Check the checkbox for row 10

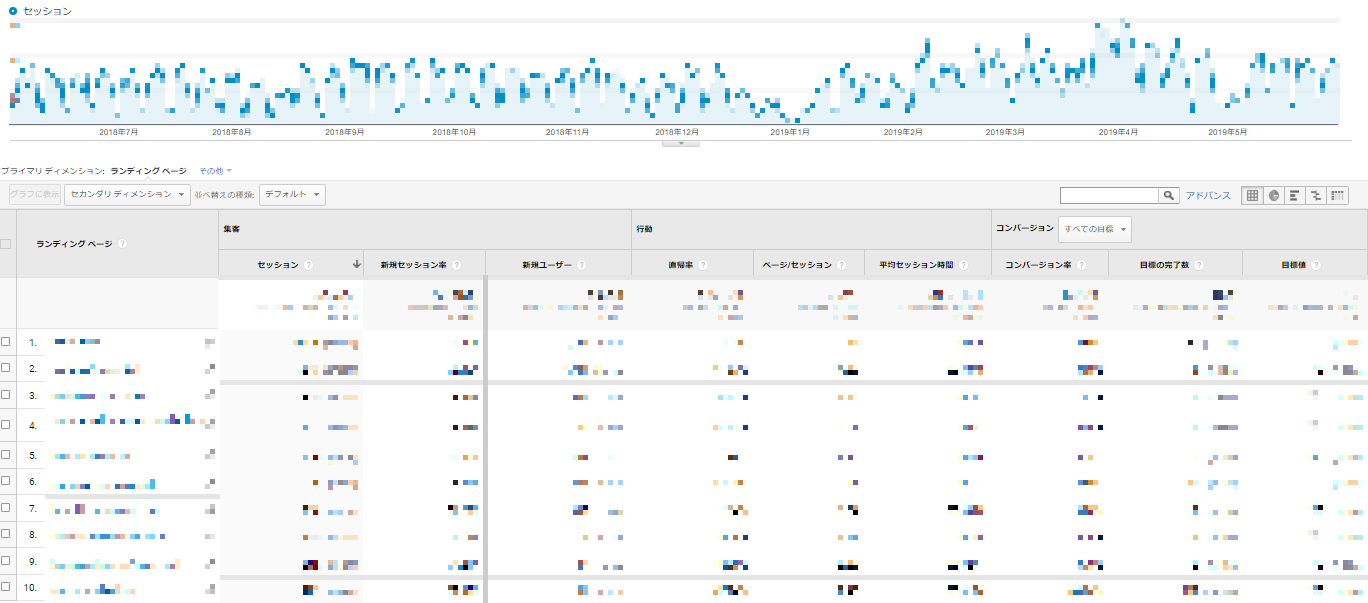6,586
